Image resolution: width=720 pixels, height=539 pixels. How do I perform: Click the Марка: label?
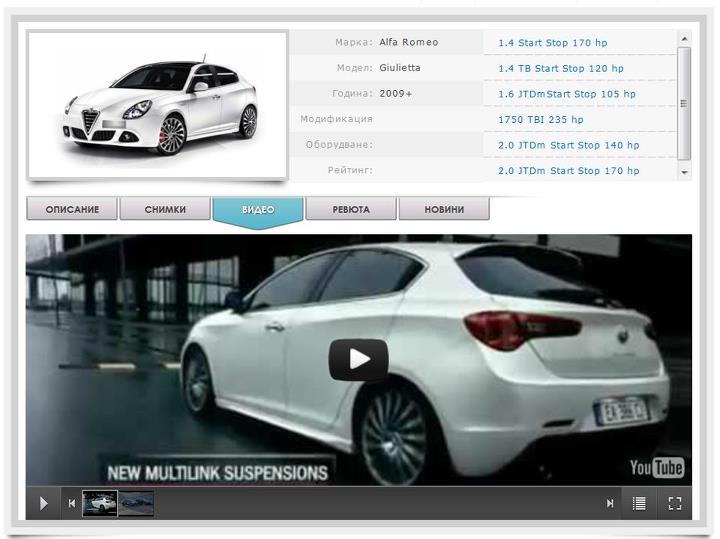pyautogui.click(x=354, y=42)
